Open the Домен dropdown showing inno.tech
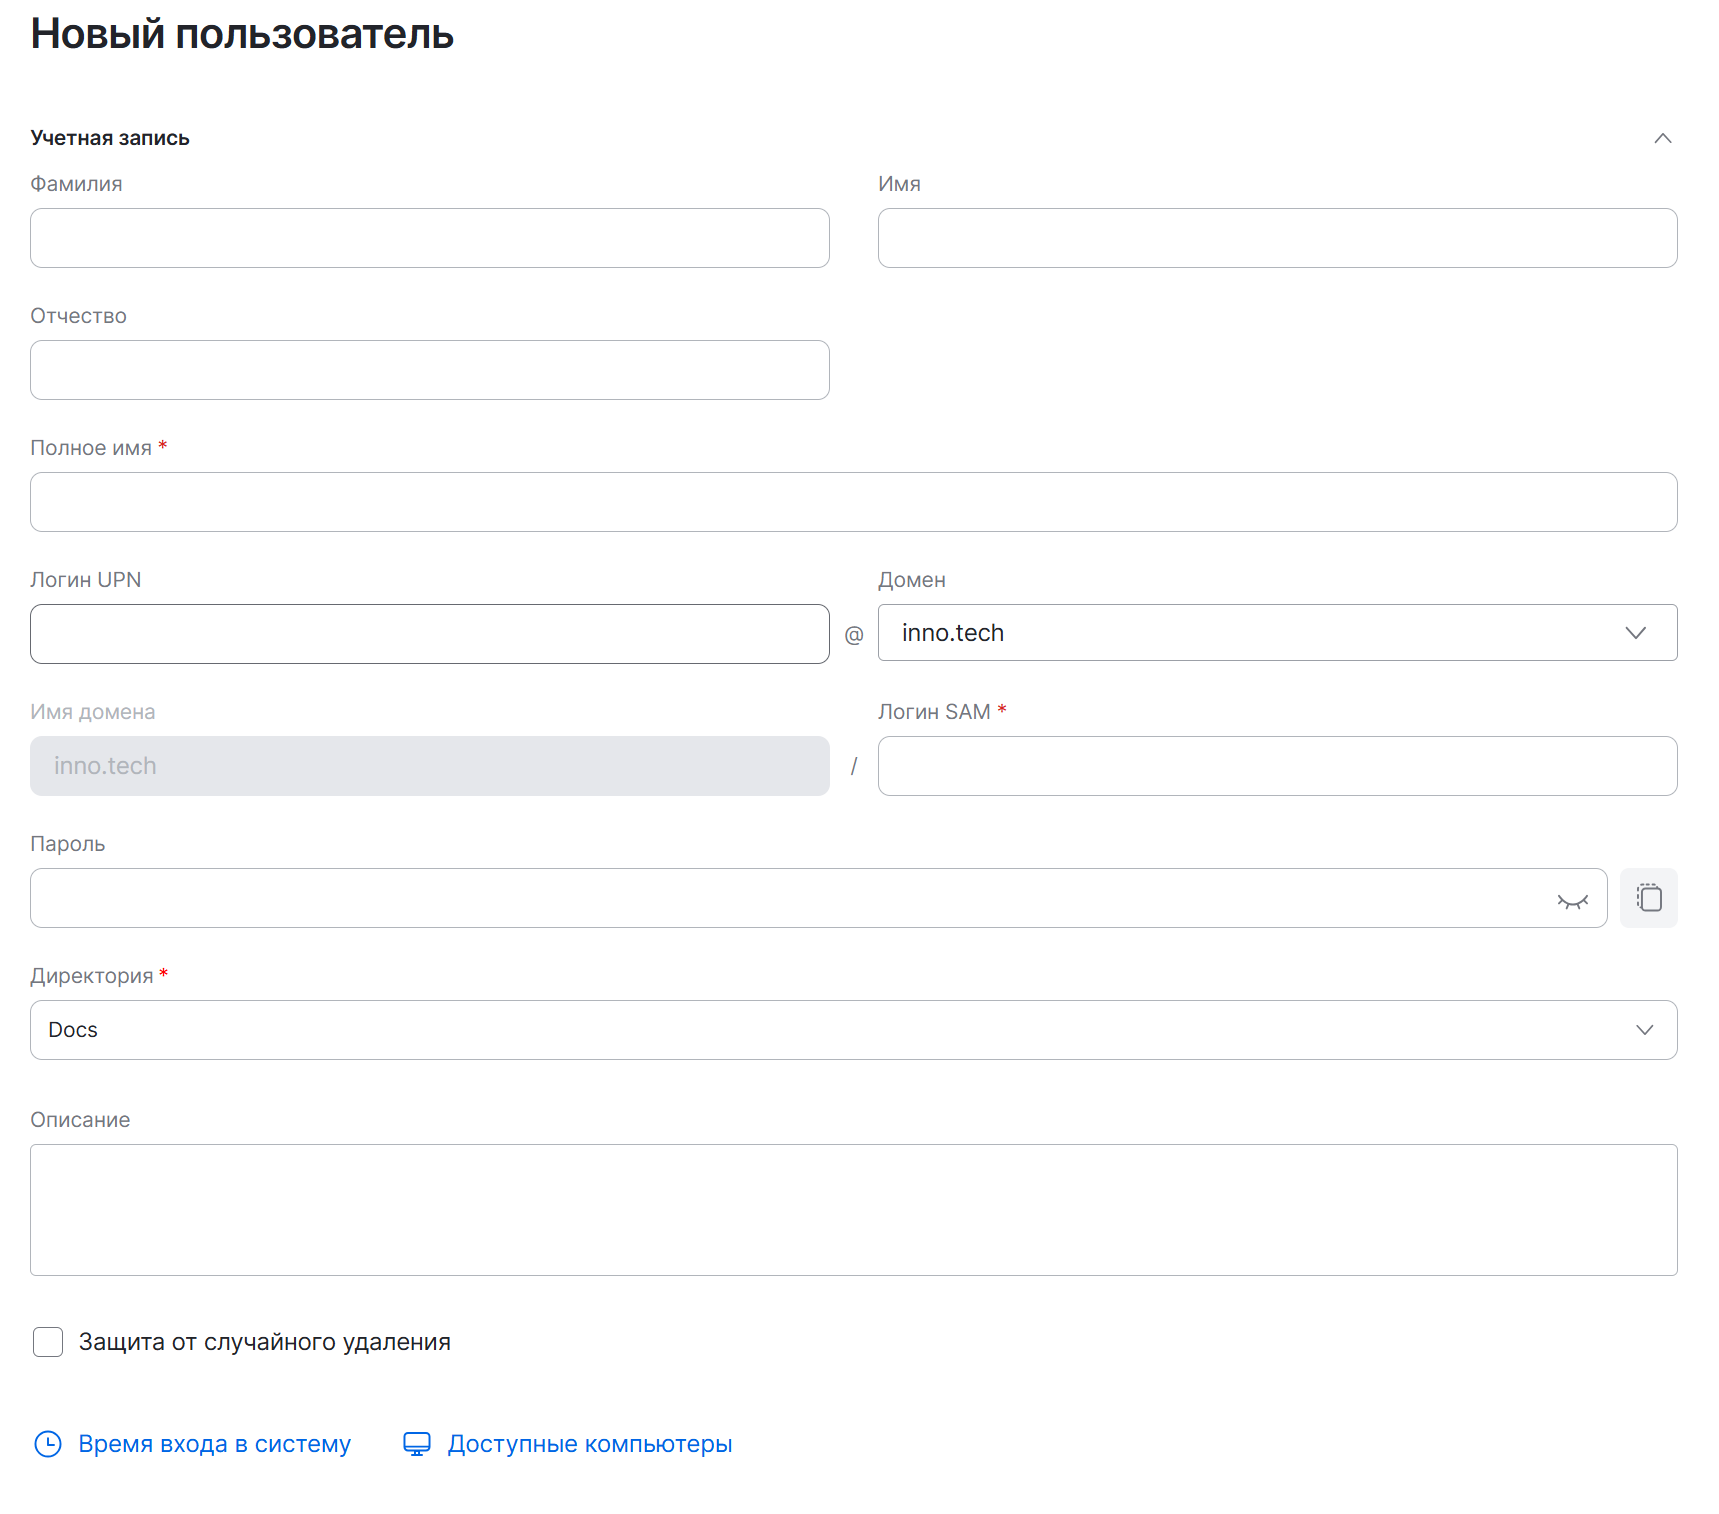The height and width of the screenshot is (1514, 1719). click(x=1250, y=633)
